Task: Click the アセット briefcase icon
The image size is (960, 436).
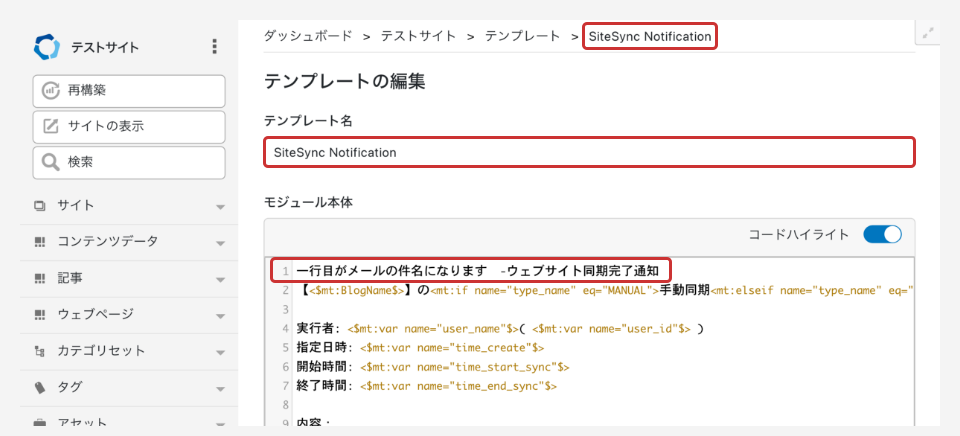Action: pyautogui.click(x=40, y=423)
